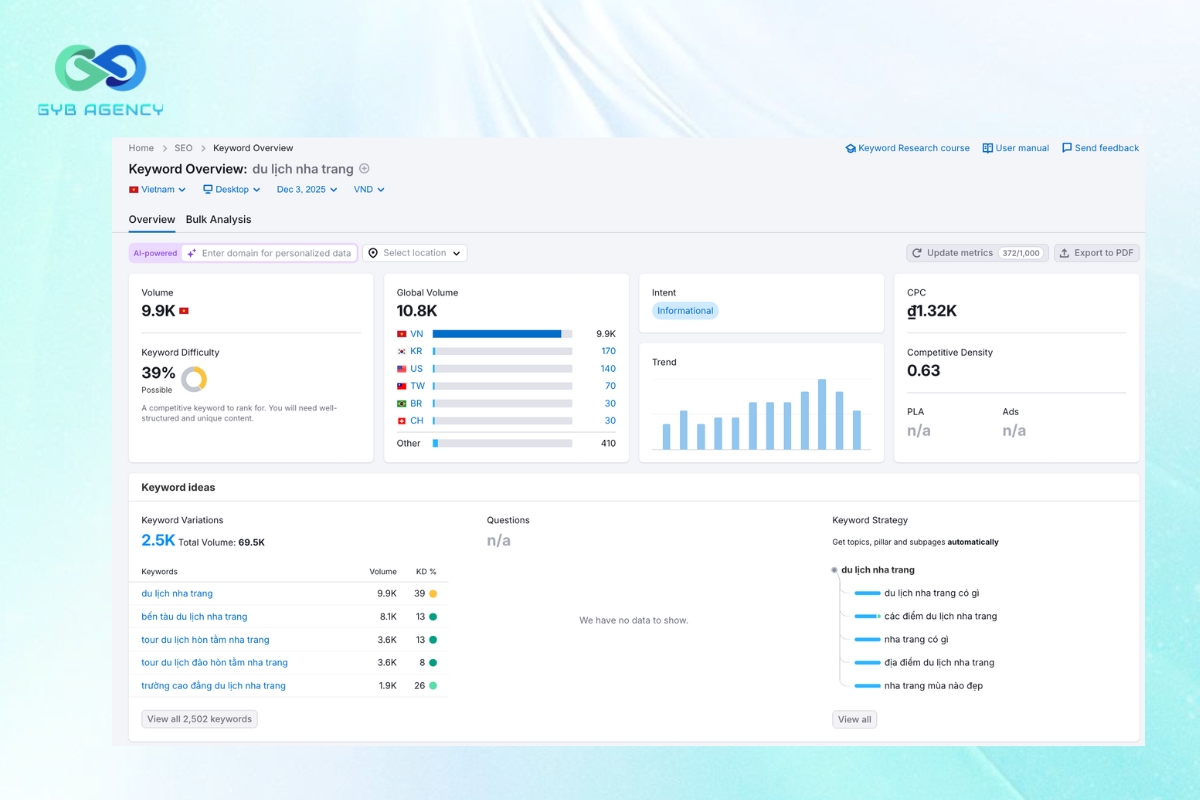Select subtopic 'du lịch nha trang có gì'

pos(932,593)
